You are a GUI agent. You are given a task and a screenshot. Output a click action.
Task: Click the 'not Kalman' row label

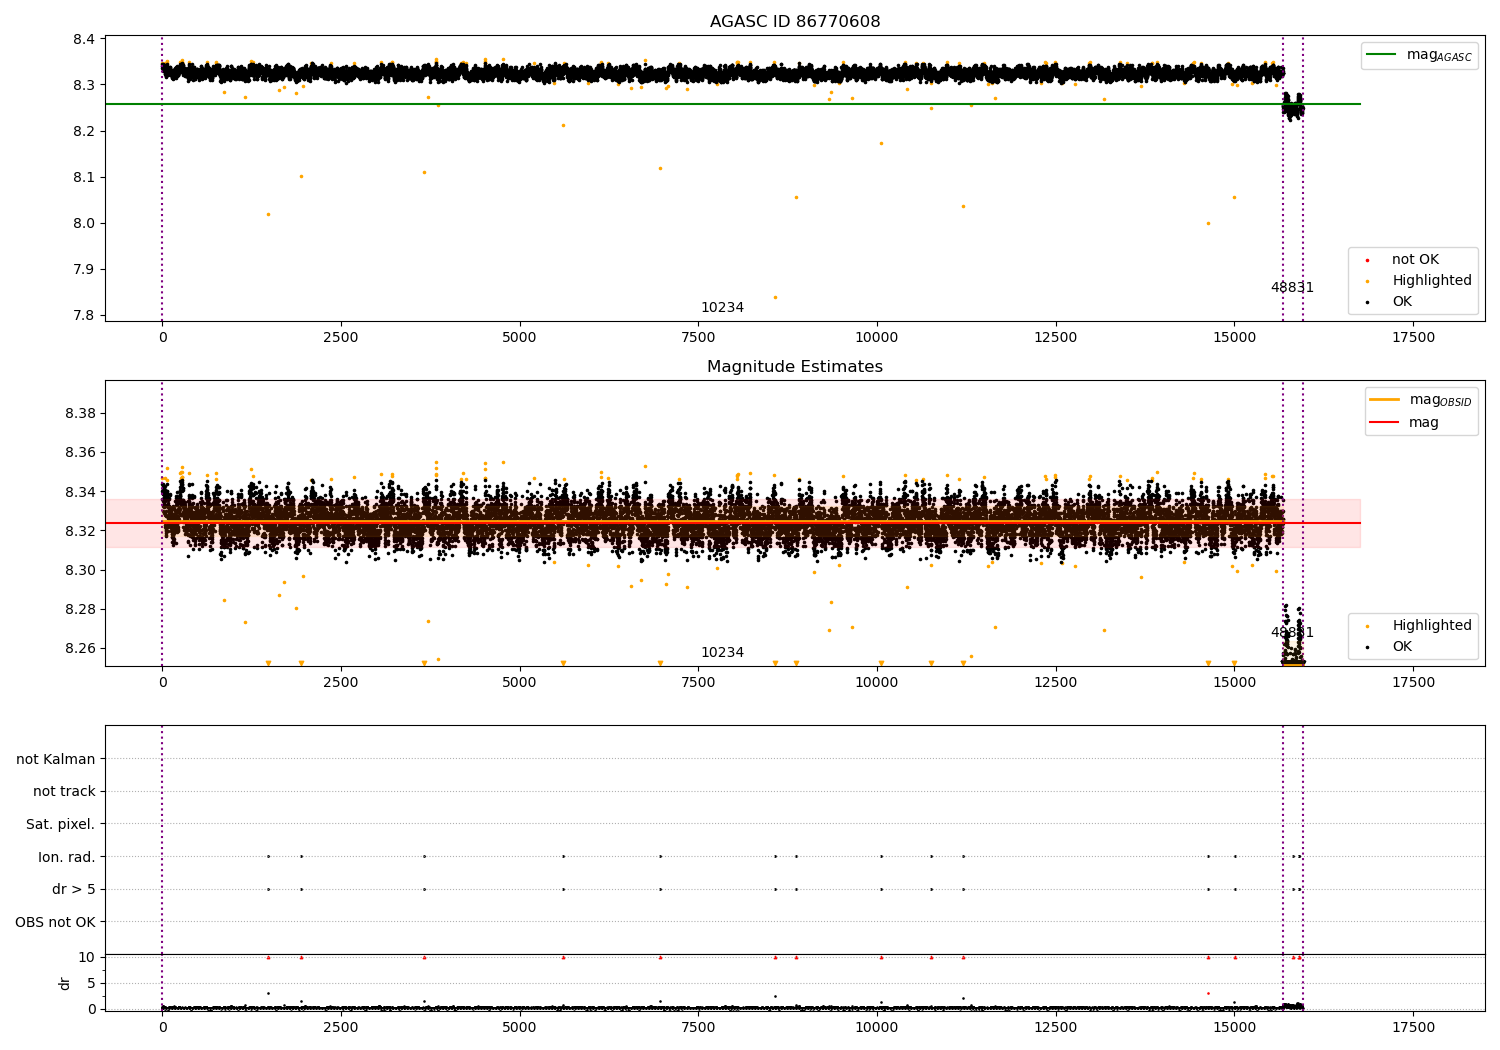pyautogui.click(x=56, y=759)
